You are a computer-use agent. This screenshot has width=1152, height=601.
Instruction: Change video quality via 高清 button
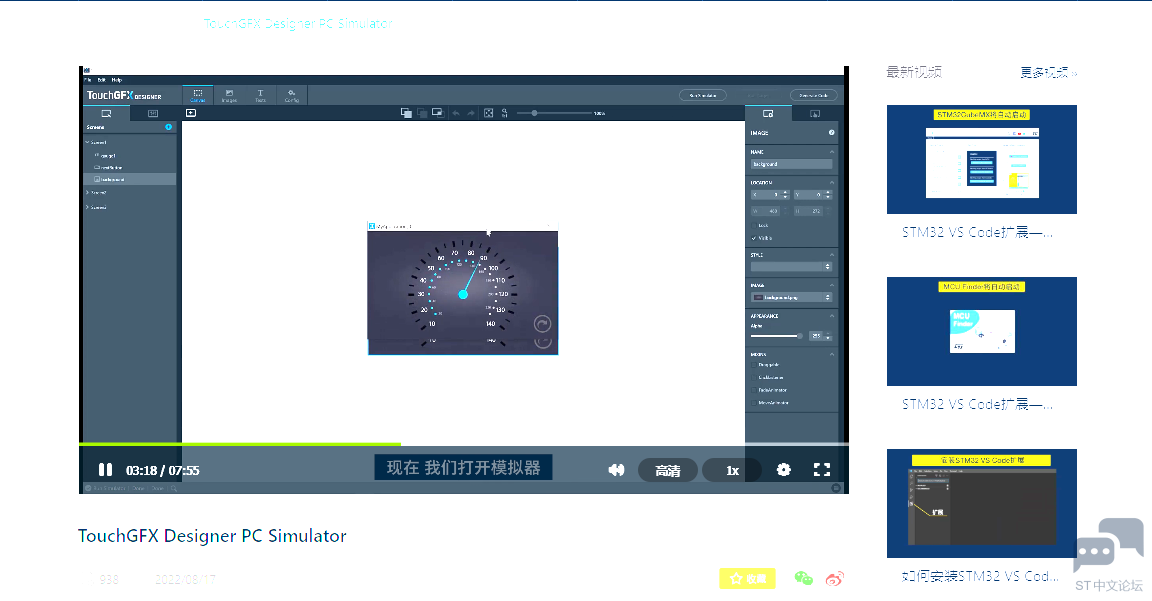pyautogui.click(x=667, y=470)
